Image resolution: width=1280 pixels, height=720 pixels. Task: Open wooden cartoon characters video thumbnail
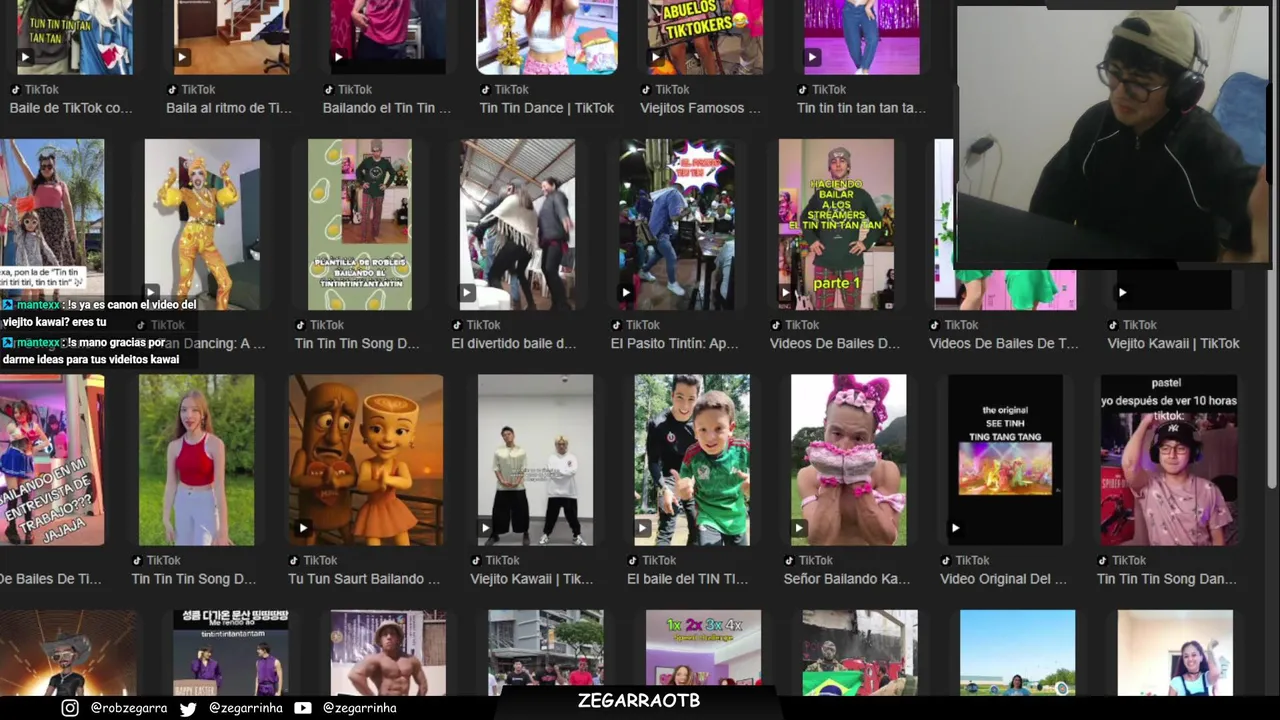[x=366, y=460]
